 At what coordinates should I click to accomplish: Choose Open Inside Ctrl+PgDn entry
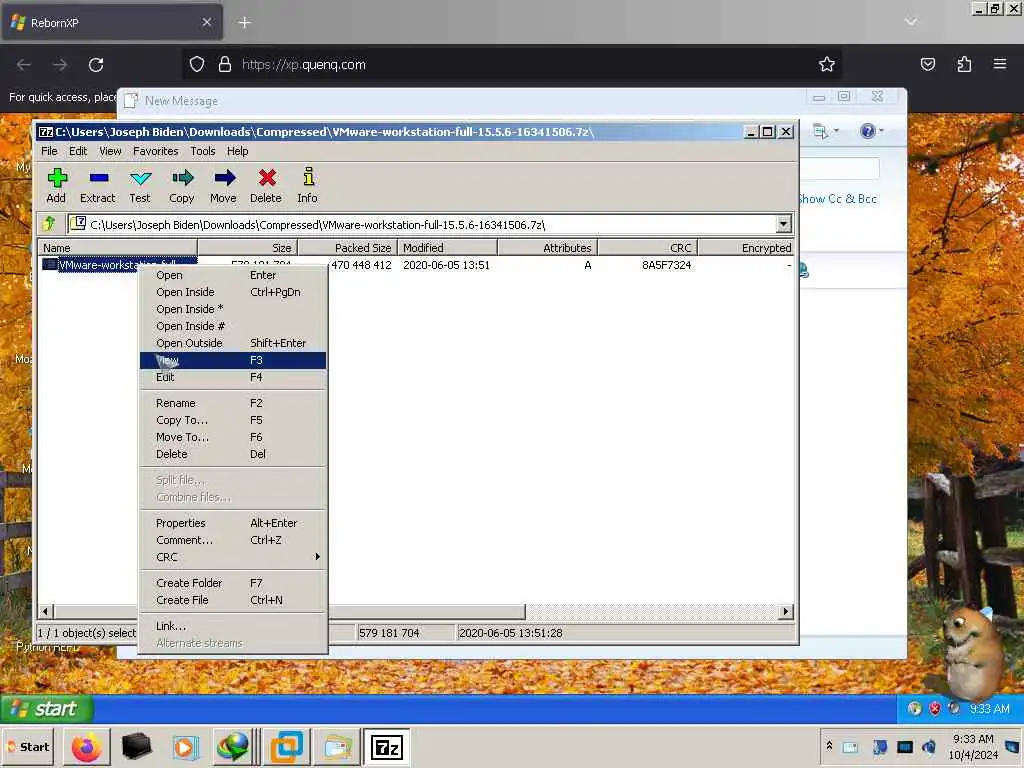pyautogui.click(x=232, y=292)
